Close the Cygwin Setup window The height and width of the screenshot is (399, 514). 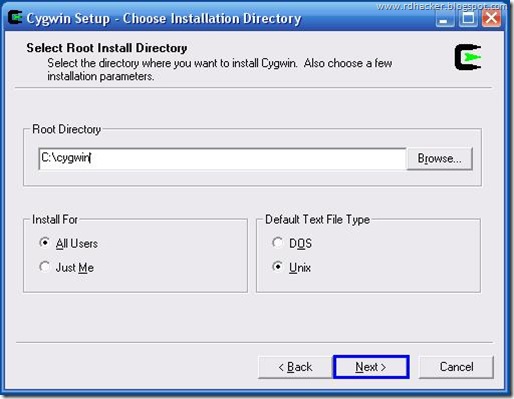tap(491, 18)
